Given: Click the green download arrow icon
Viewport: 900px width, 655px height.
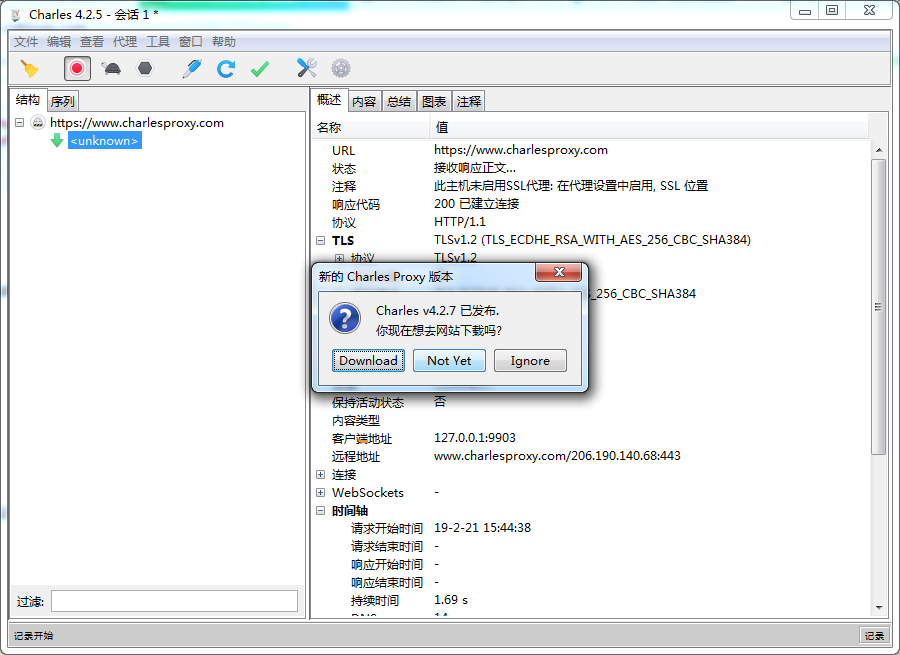Looking at the screenshot, I should [57, 141].
